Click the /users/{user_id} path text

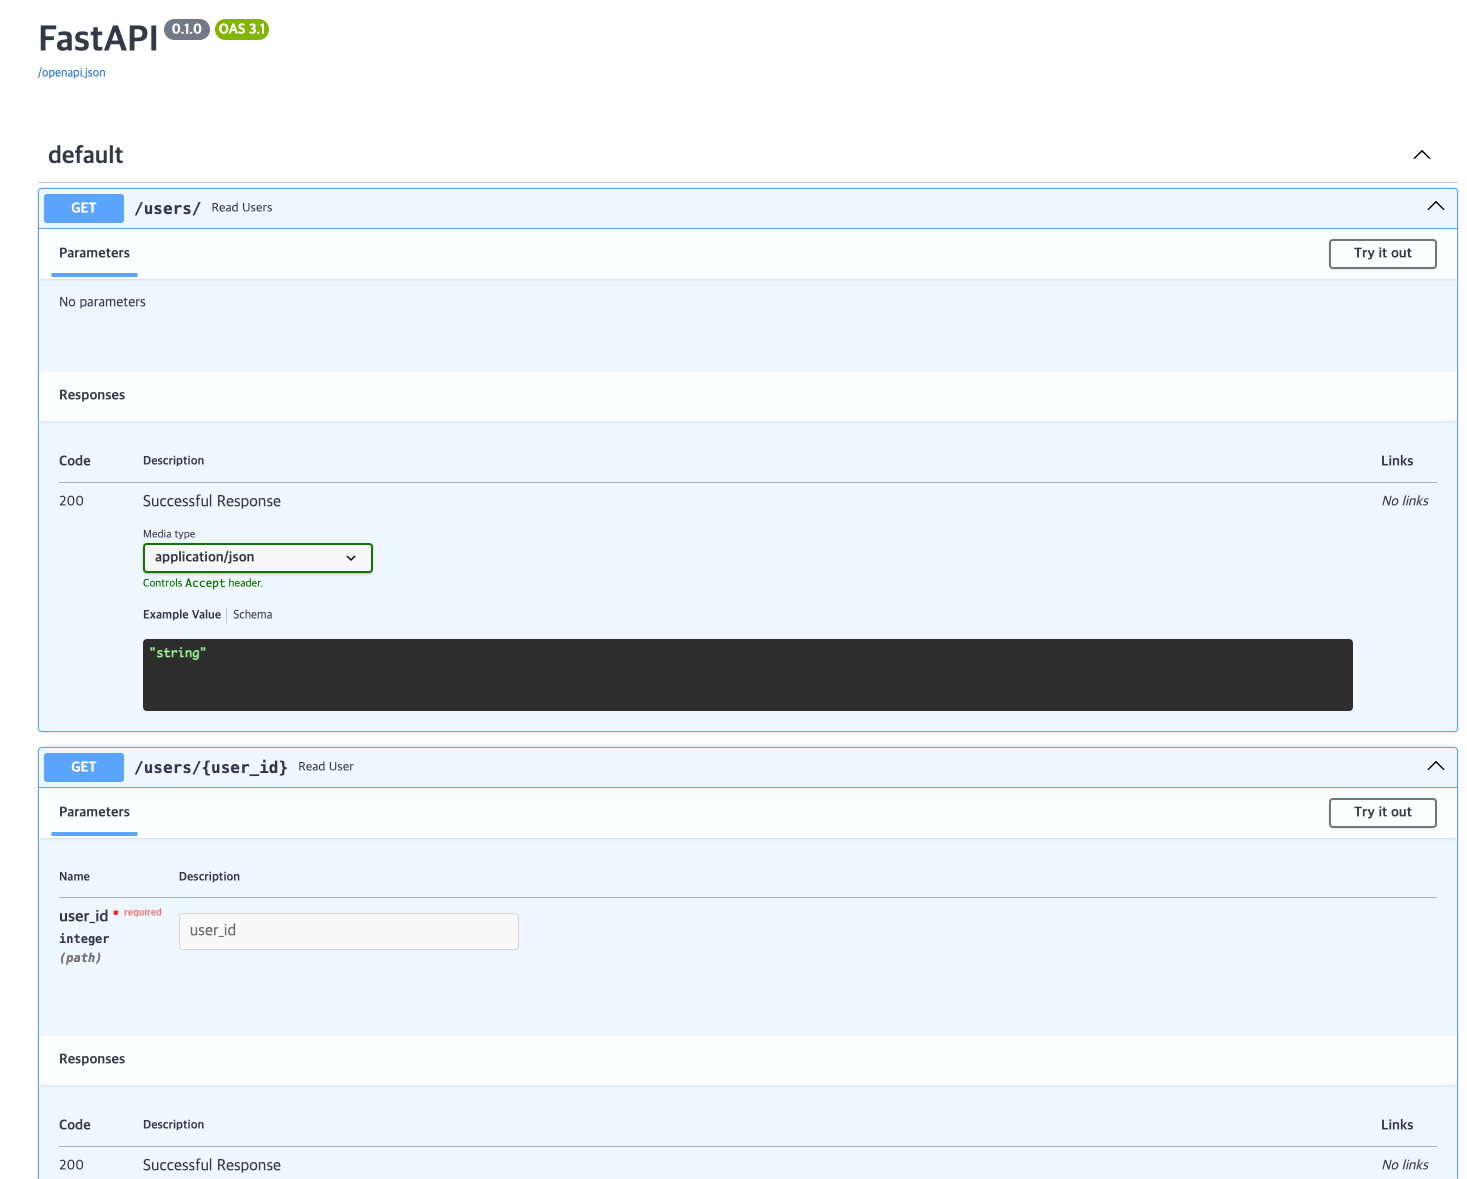[x=211, y=767]
